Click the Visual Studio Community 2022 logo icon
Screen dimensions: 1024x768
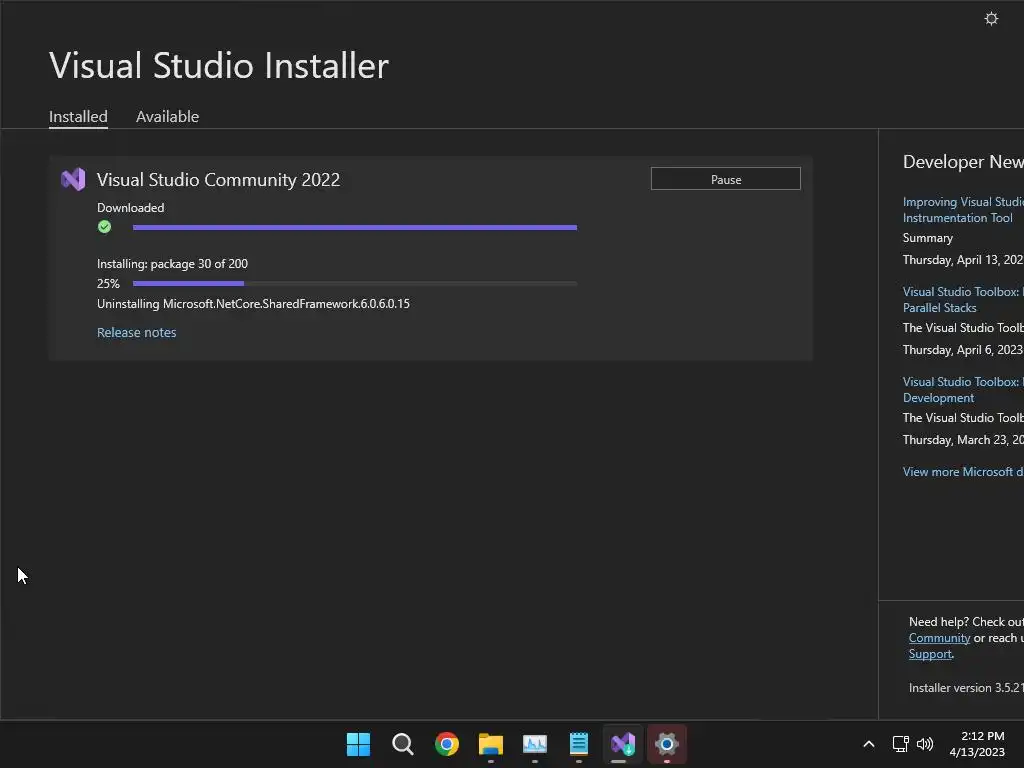tap(73, 180)
